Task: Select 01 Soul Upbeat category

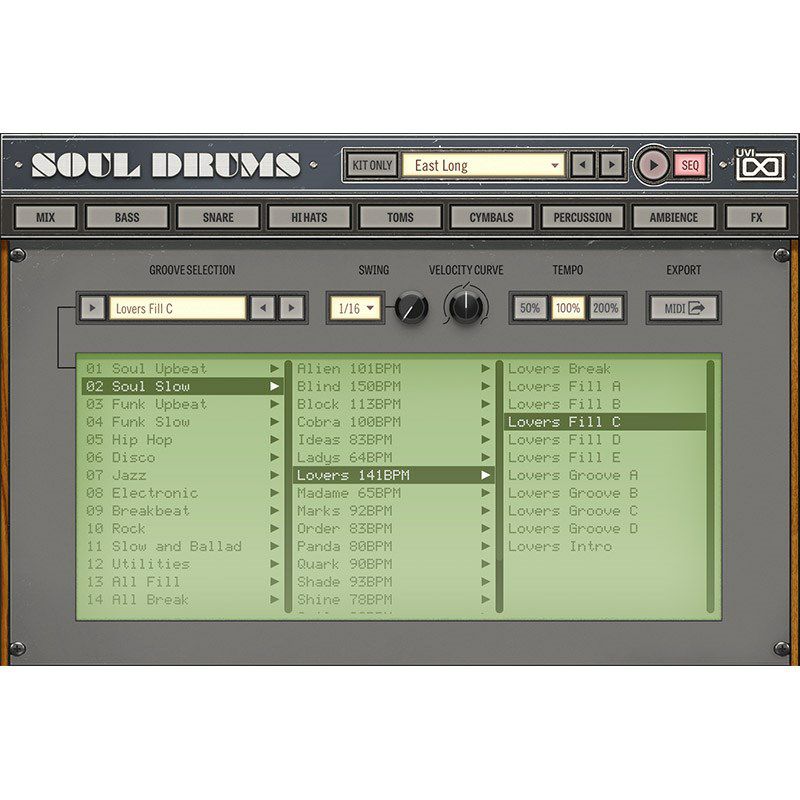Action: pos(183,368)
